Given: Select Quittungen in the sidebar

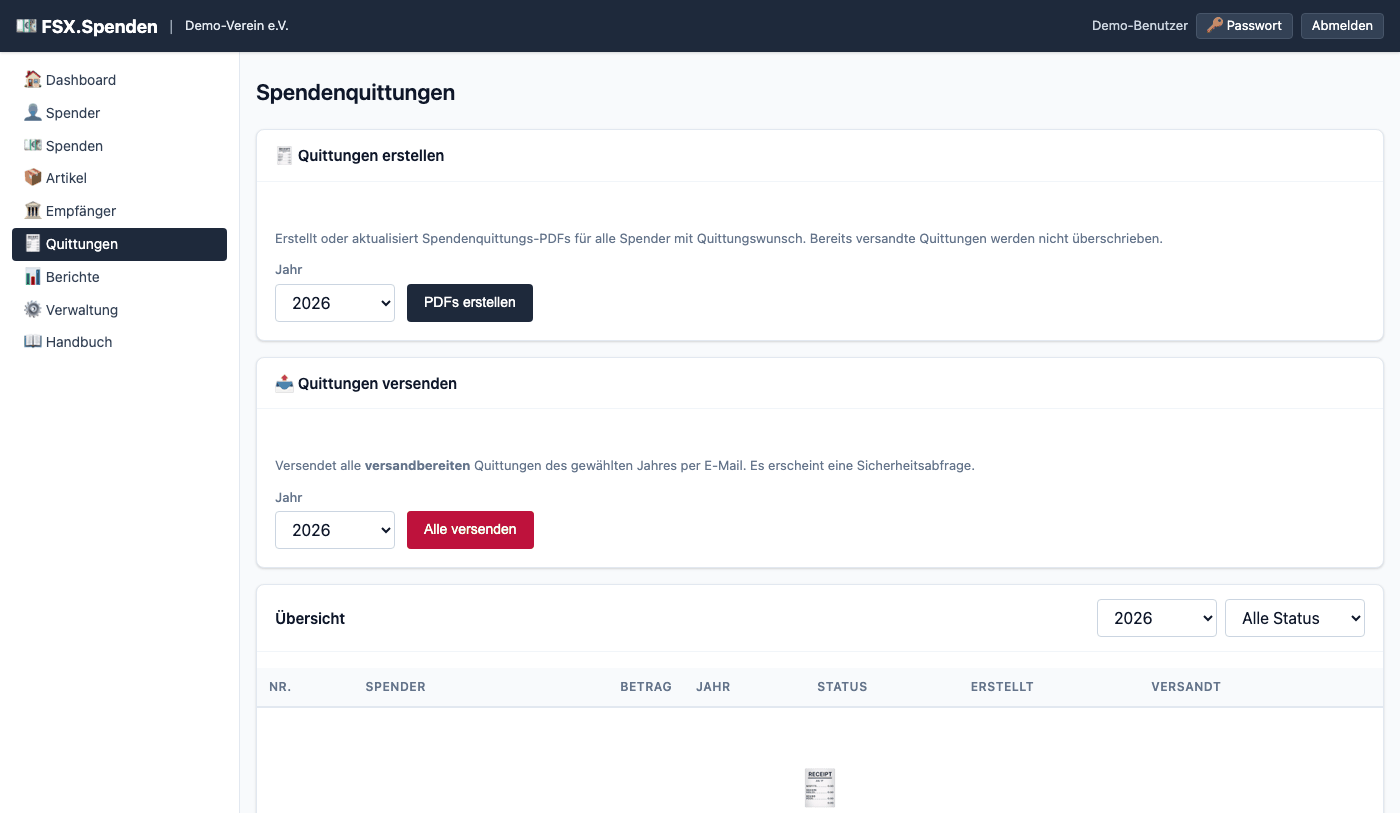Looking at the screenshot, I should (x=119, y=244).
